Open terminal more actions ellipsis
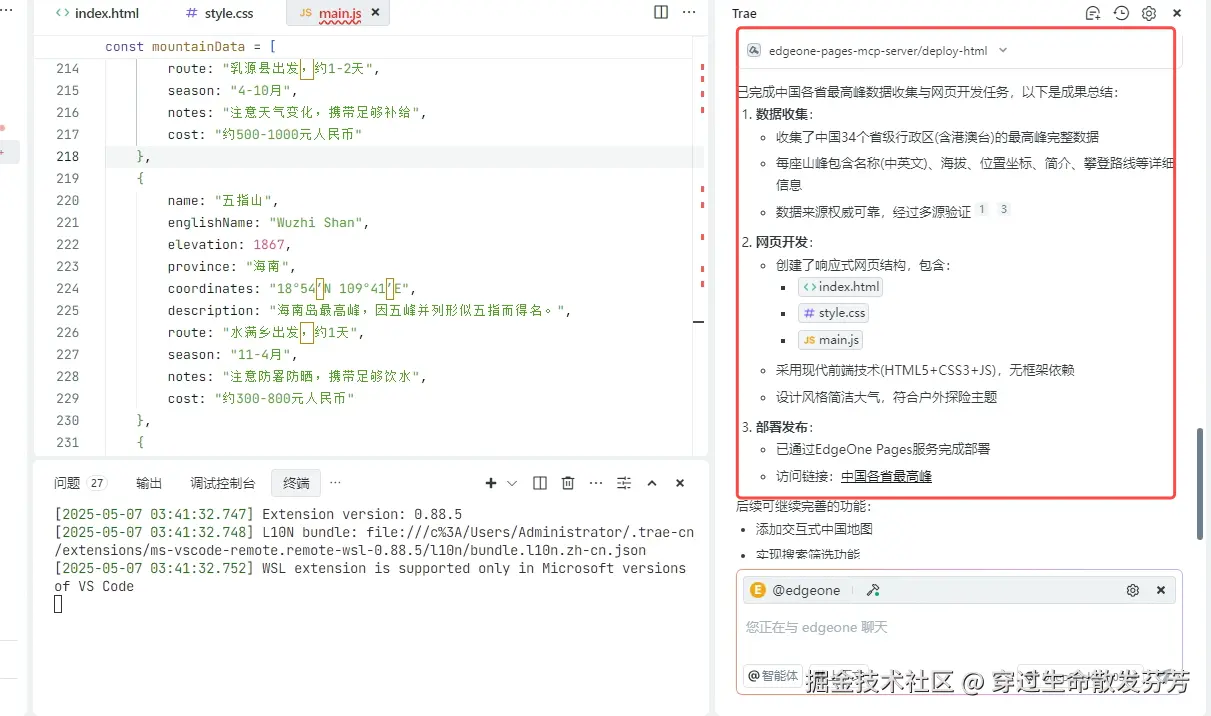The height and width of the screenshot is (716, 1211). point(596,483)
